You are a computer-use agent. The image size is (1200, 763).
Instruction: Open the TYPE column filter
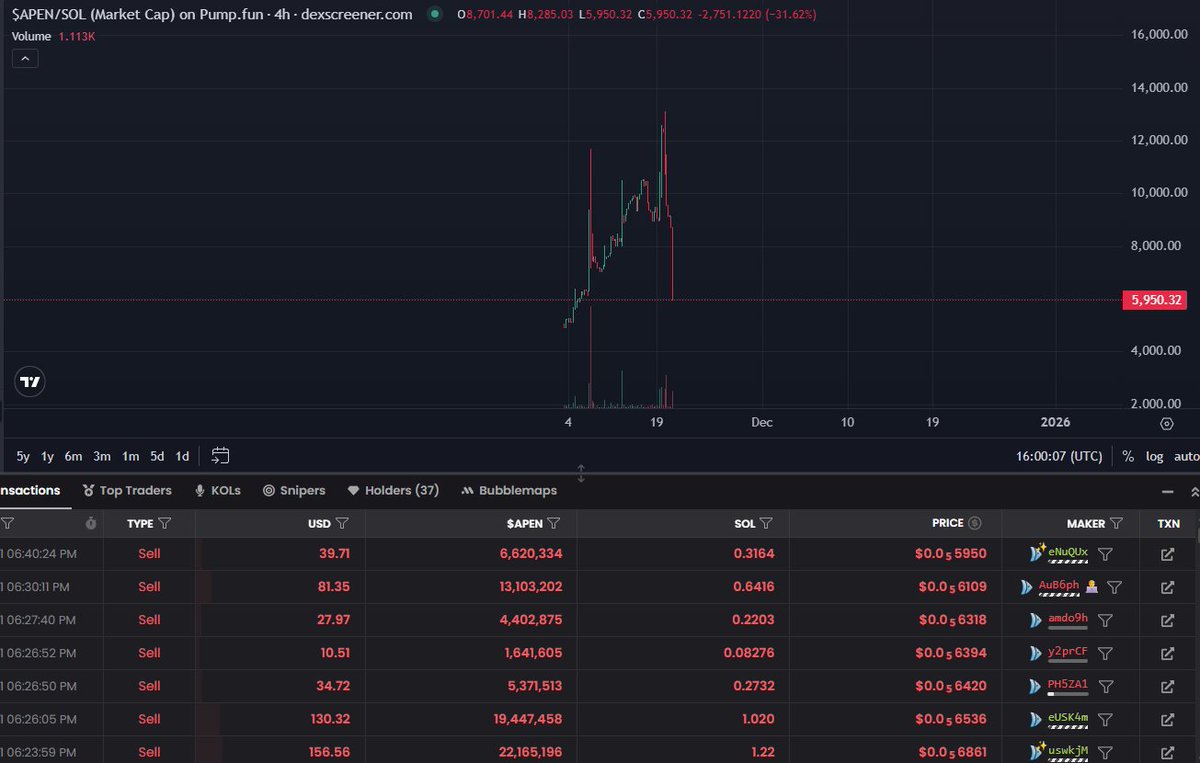(165, 523)
